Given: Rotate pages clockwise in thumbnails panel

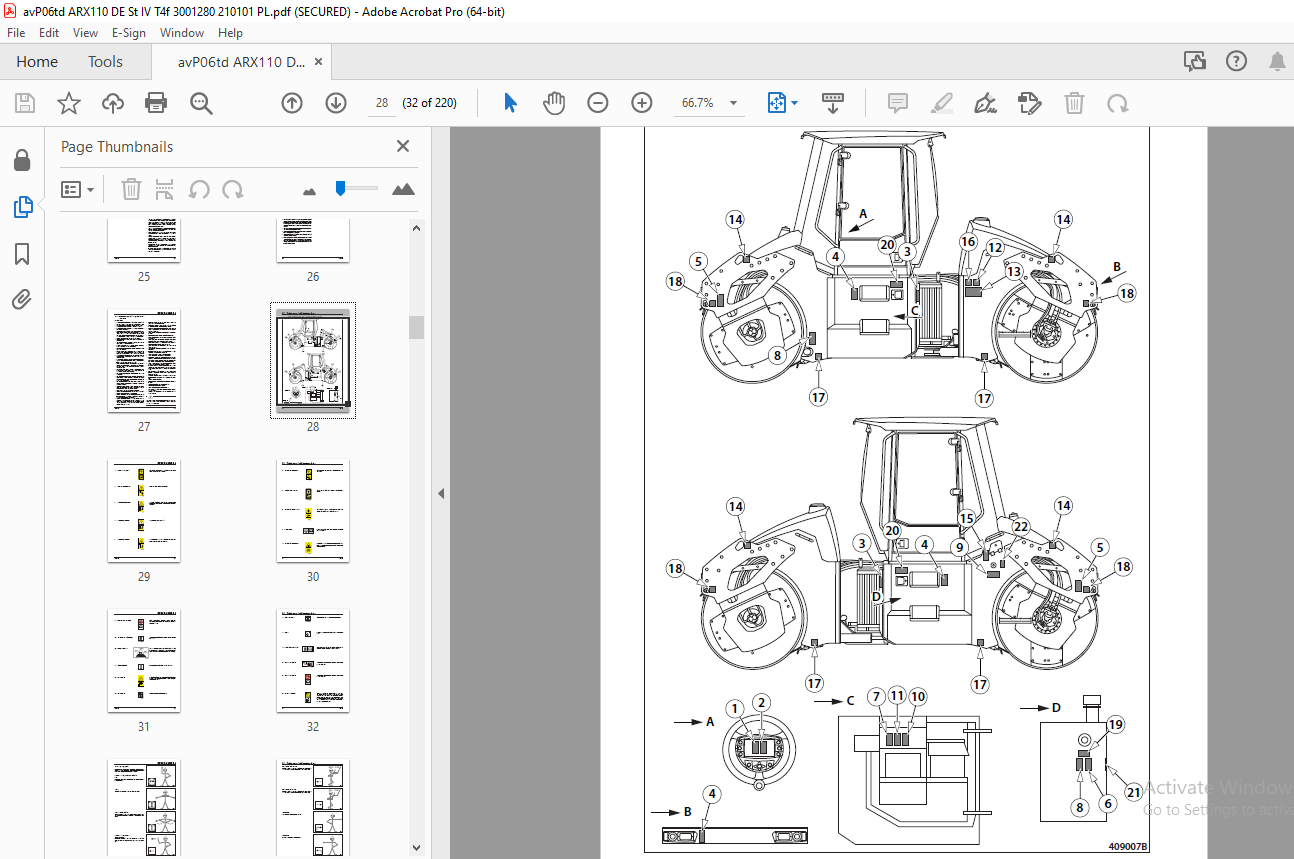Looking at the screenshot, I should [x=233, y=189].
